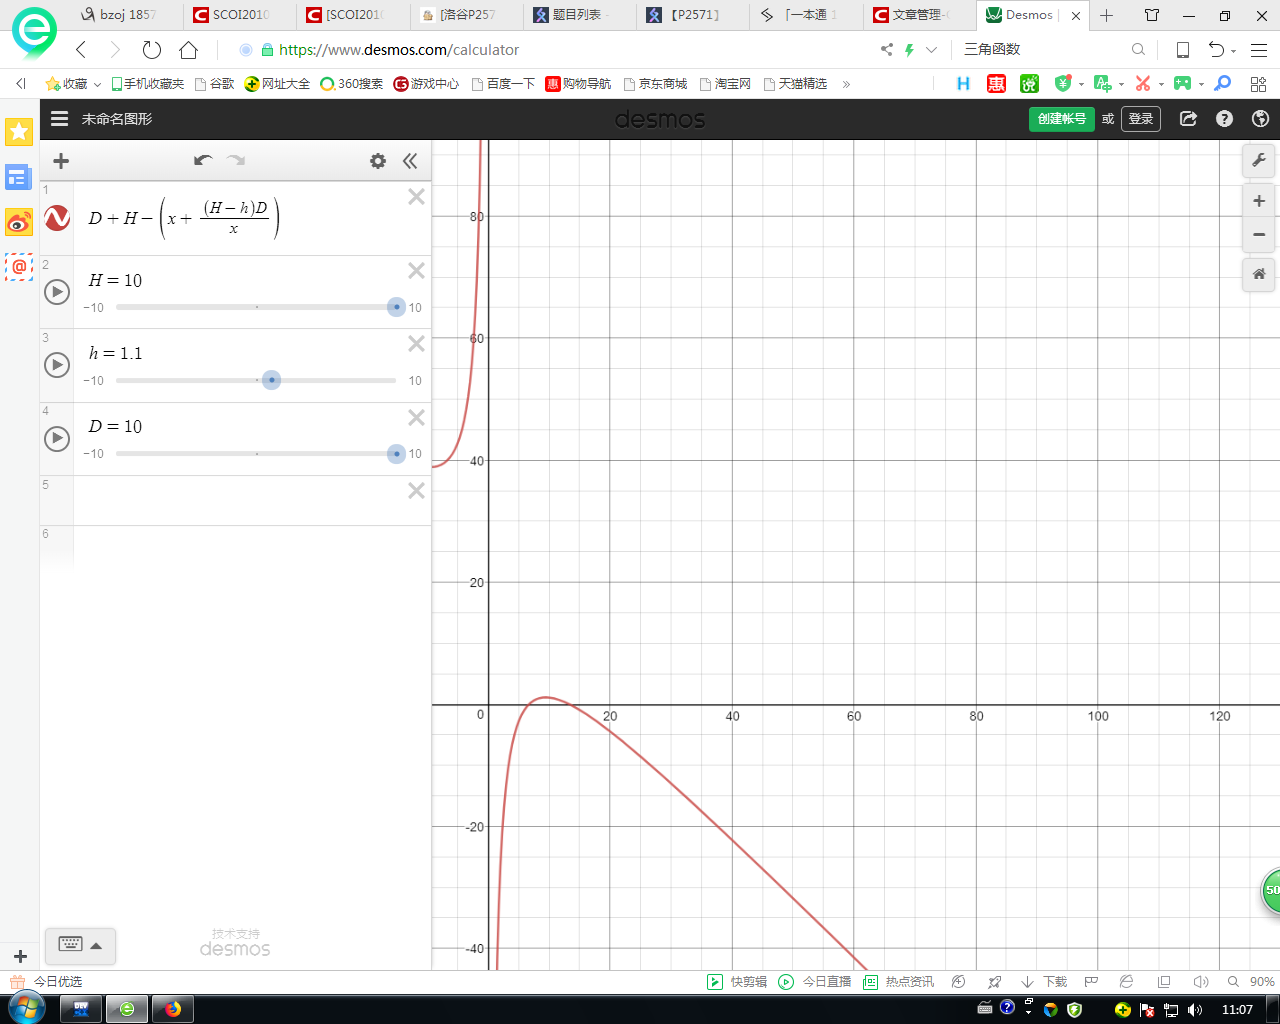Open the Windows Start button
The height and width of the screenshot is (1024, 1280).
click(26, 1008)
